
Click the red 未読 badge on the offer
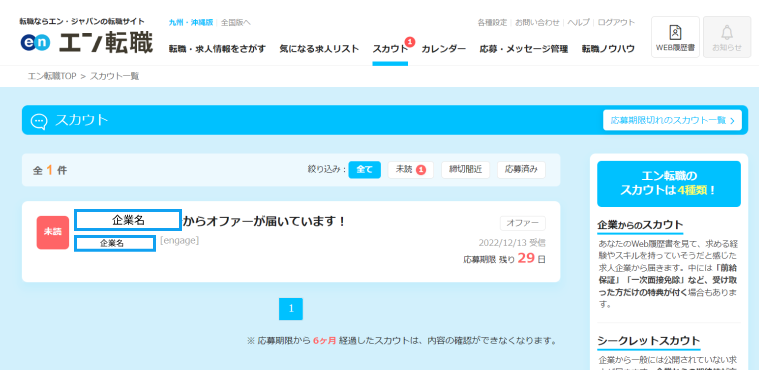tap(53, 232)
